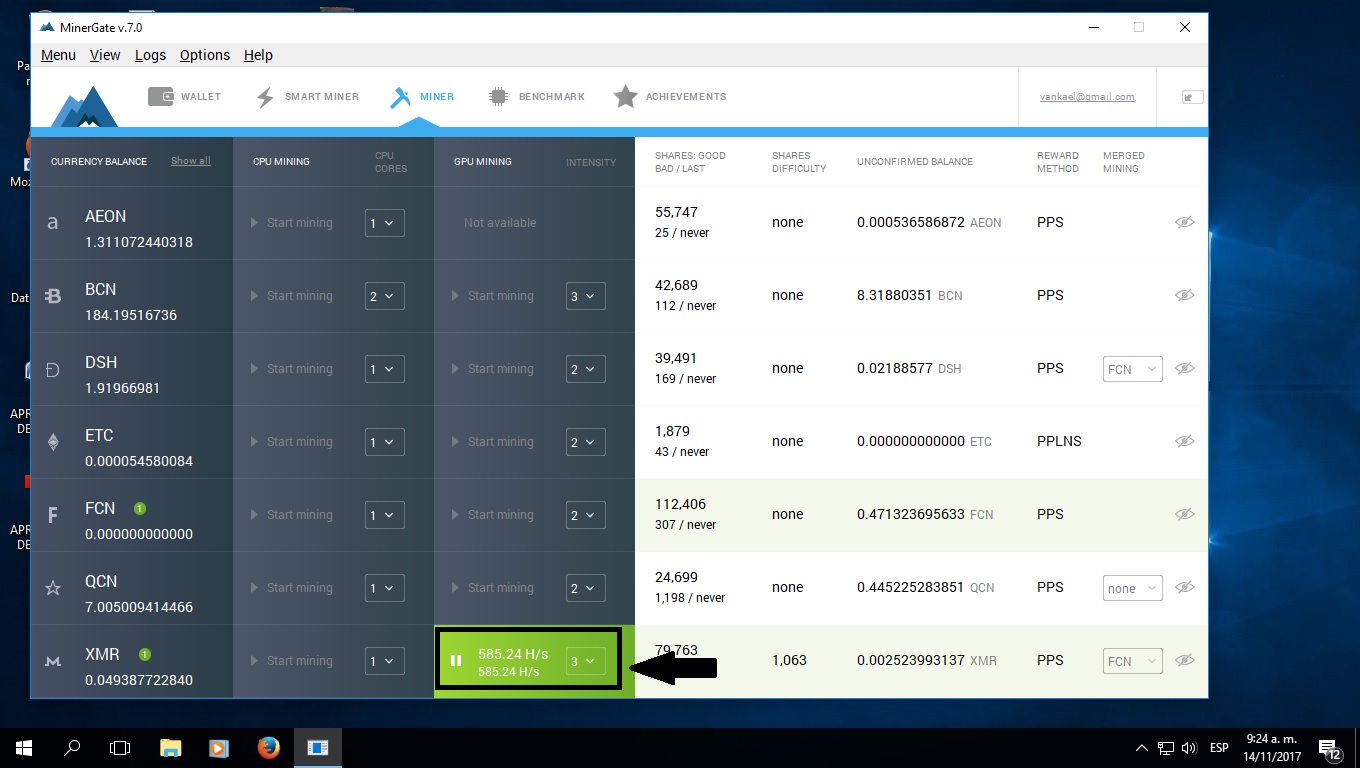
Task: Start GPU mining for DSH
Action: coord(492,369)
